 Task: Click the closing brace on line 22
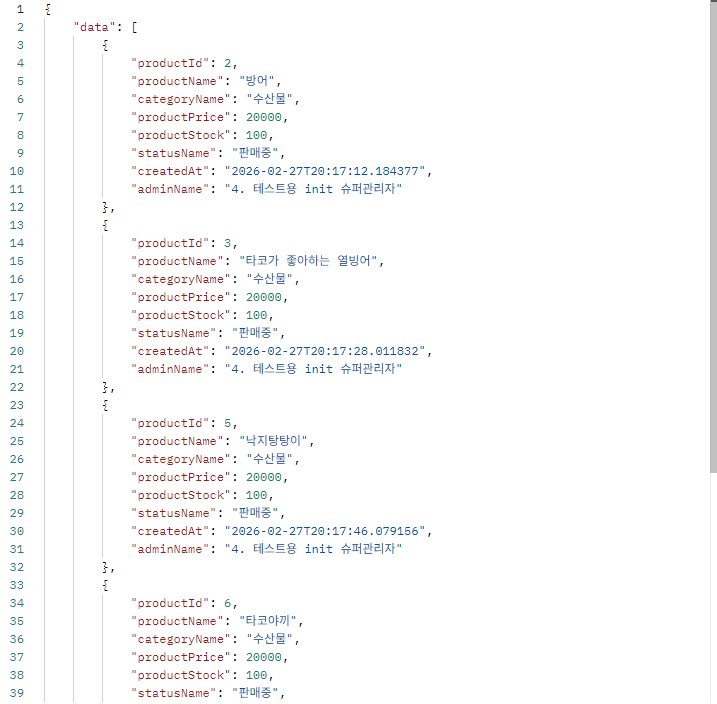106,387
